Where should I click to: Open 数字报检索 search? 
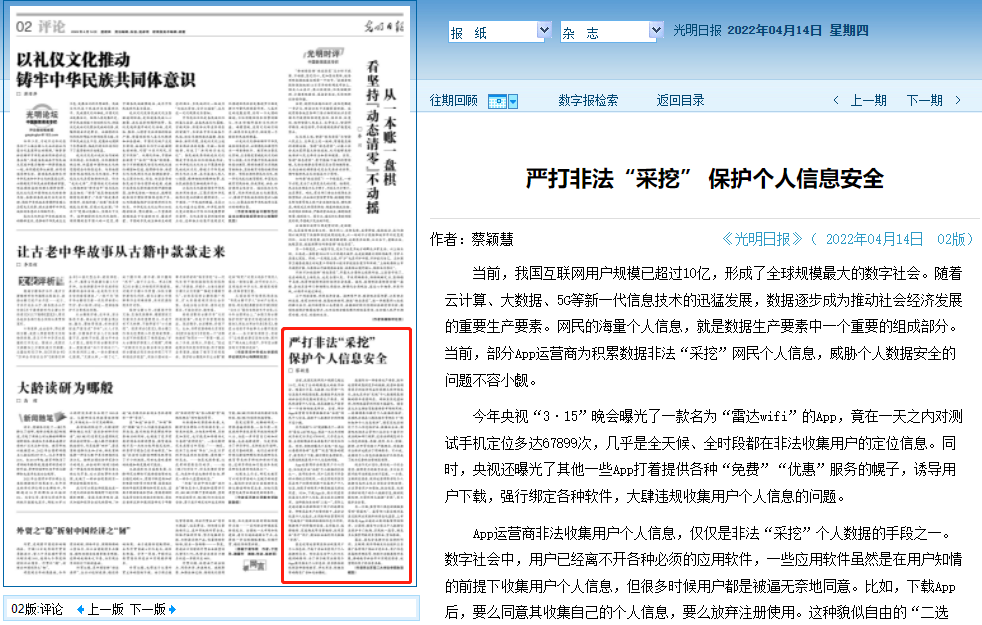[587, 100]
